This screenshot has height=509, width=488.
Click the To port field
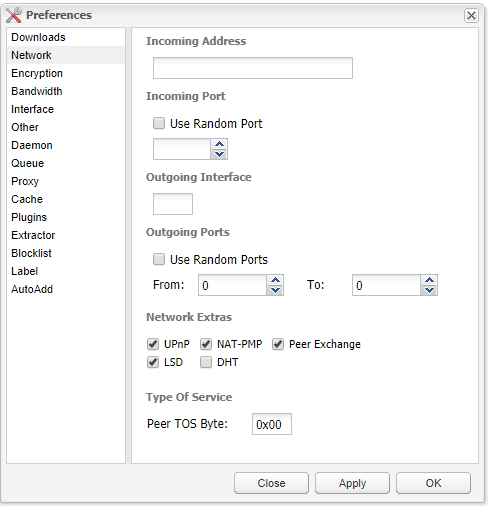point(386,285)
